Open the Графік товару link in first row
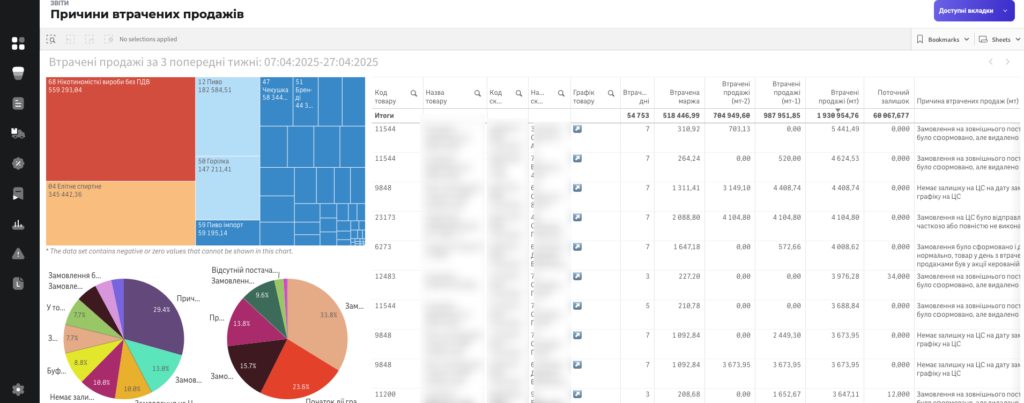The height and width of the screenshot is (403, 1024). coord(577,129)
